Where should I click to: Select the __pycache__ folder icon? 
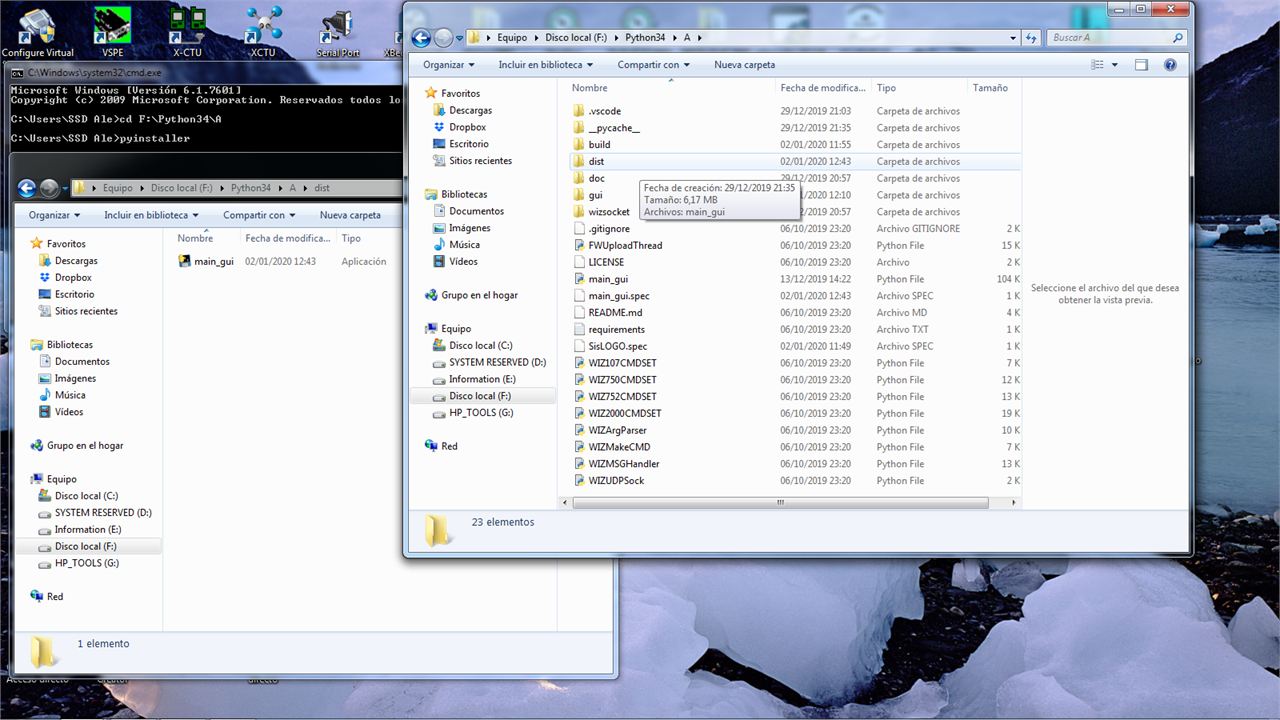point(578,128)
